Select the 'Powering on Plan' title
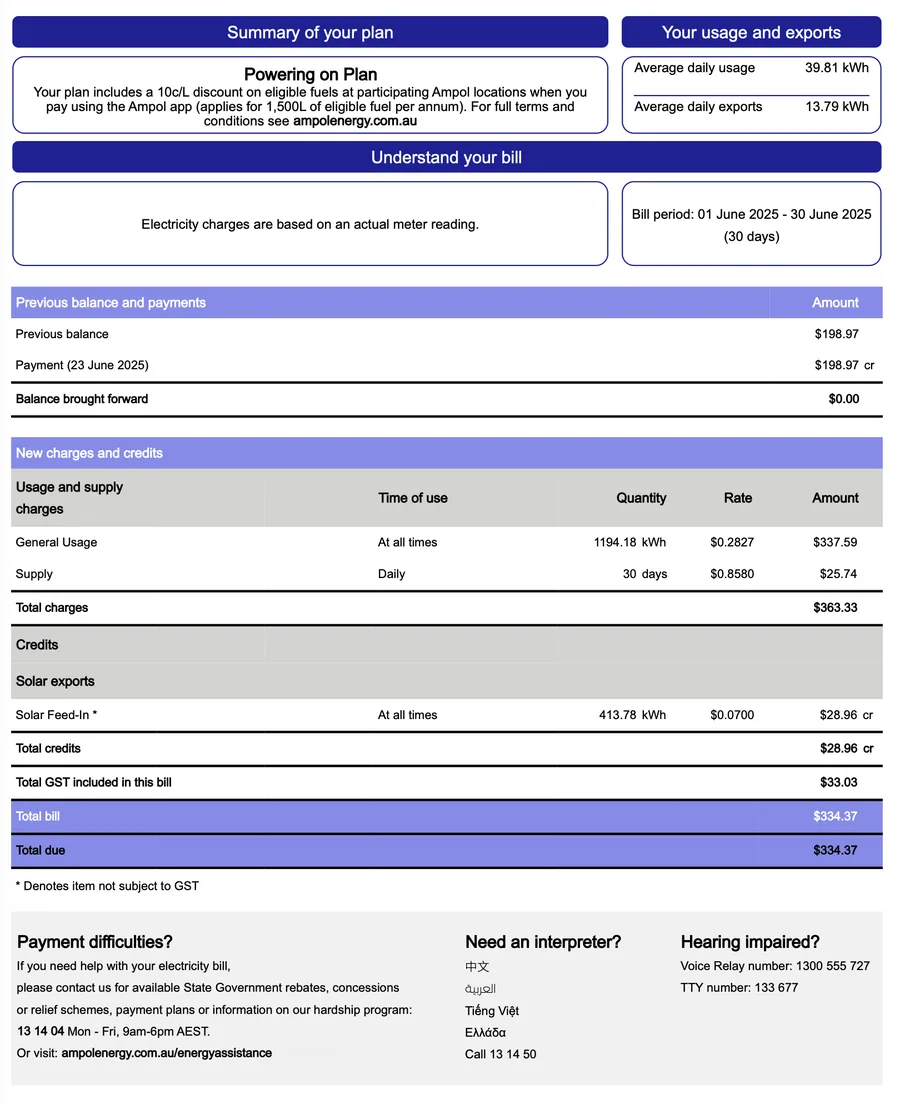This screenshot has width=900, height=1105. [x=310, y=74]
